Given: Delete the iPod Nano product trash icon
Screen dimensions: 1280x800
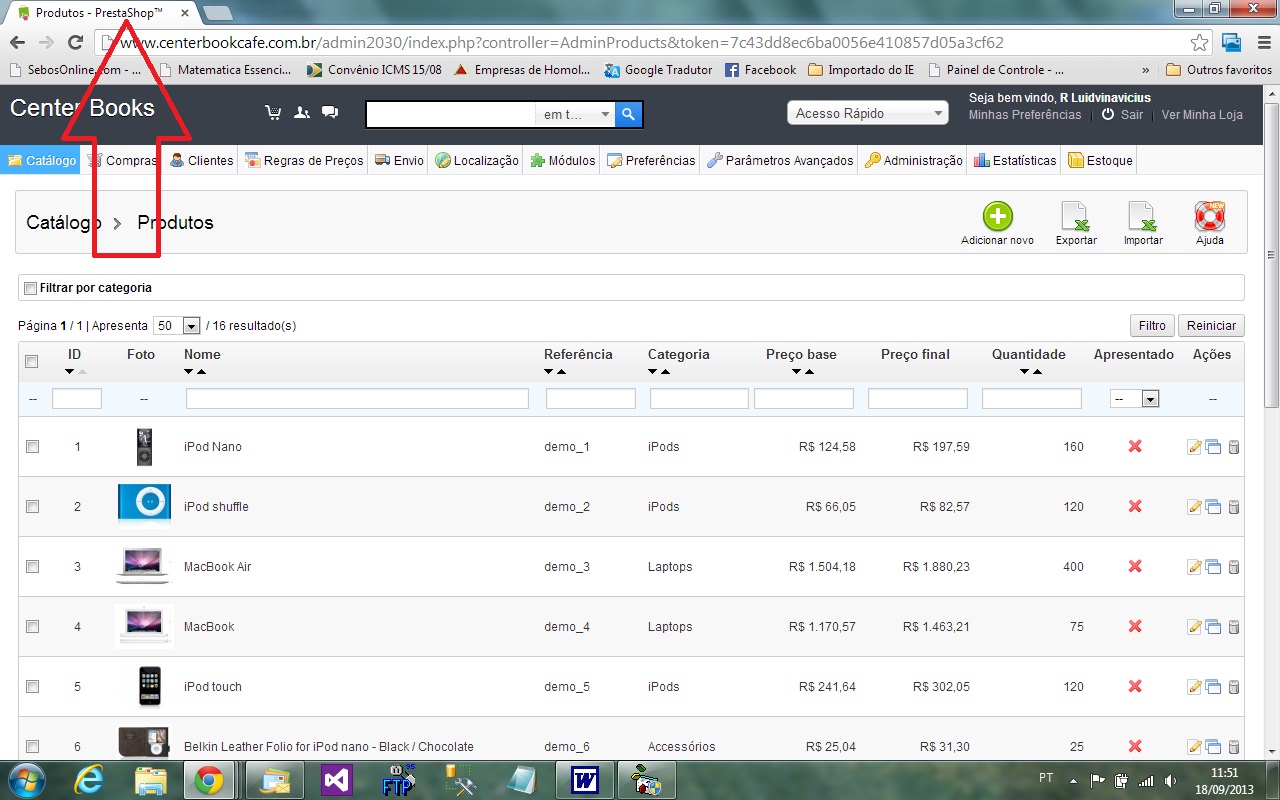Looking at the screenshot, I should [1233, 447].
